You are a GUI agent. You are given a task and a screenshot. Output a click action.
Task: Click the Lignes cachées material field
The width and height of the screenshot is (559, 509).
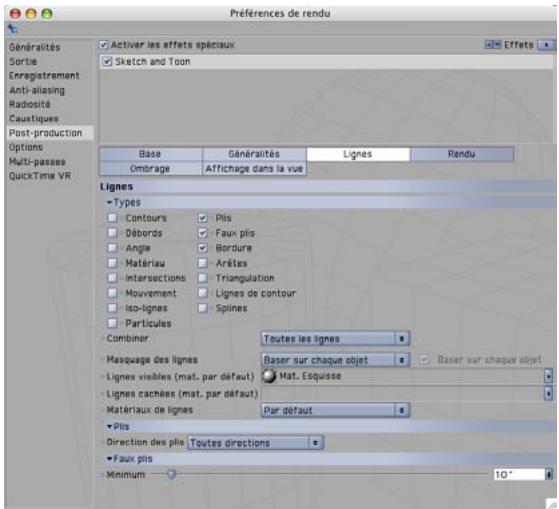[403, 393]
